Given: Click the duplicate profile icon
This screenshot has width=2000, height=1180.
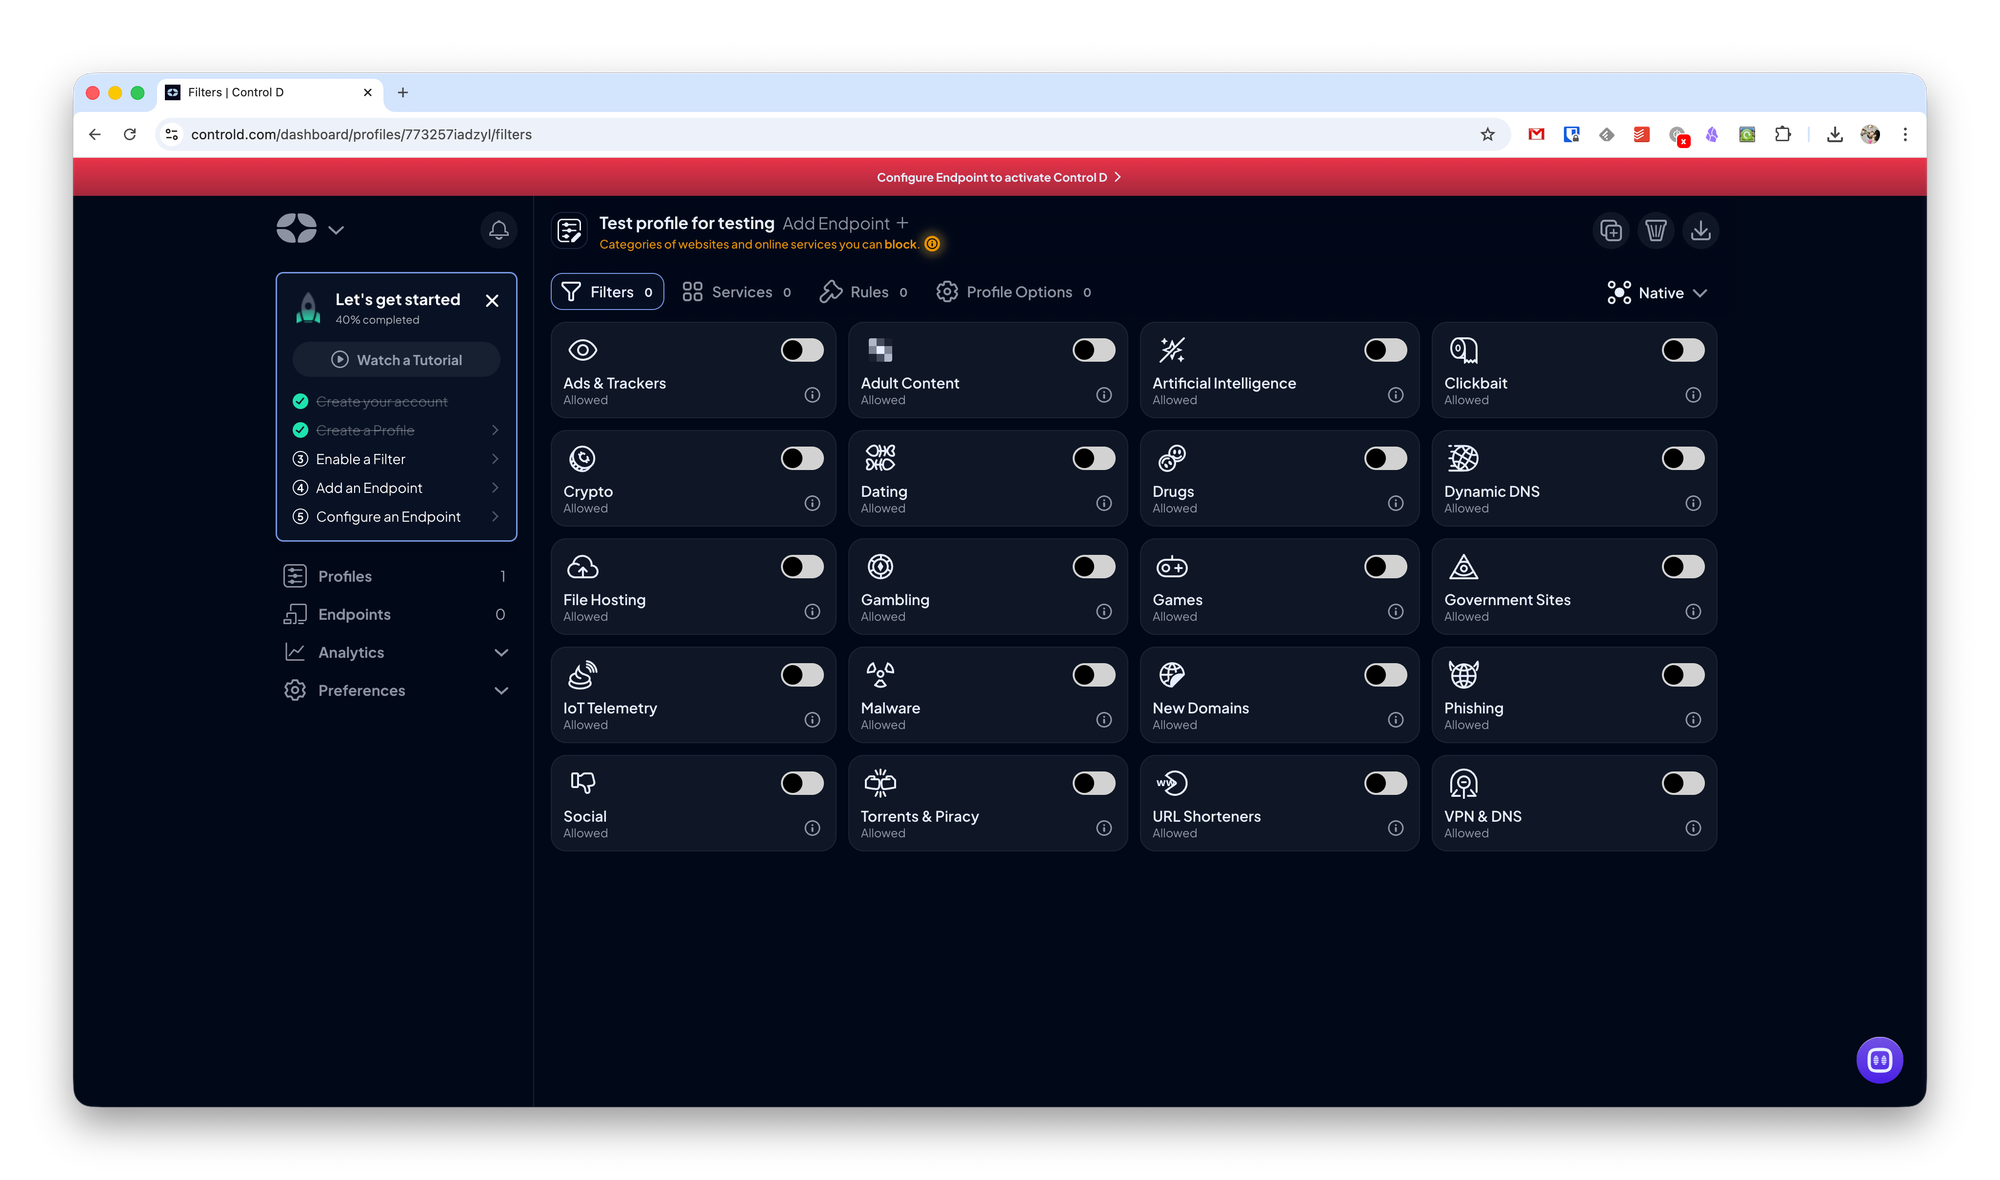Looking at the screenshot, I should pyautogui.click(x=1611, y=231).
